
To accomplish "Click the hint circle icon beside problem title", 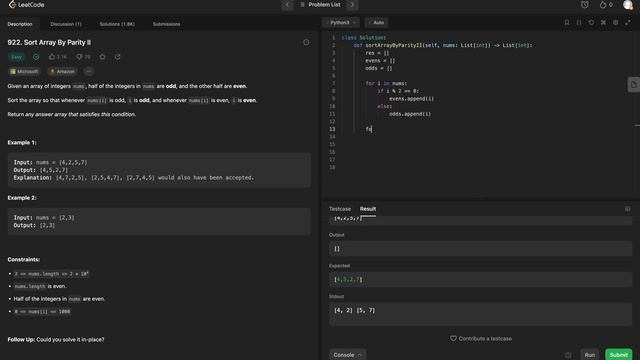I will coord(306,42).
